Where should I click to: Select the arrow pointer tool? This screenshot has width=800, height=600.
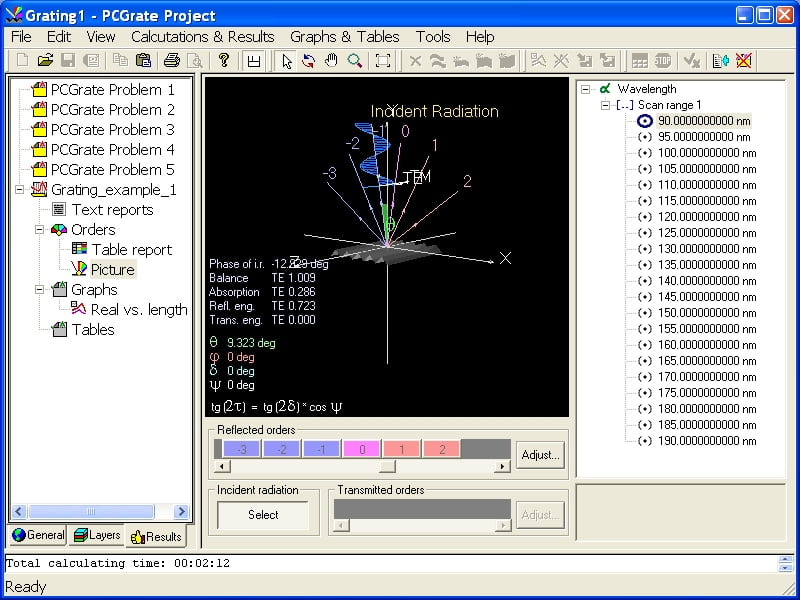click(287, 61)
